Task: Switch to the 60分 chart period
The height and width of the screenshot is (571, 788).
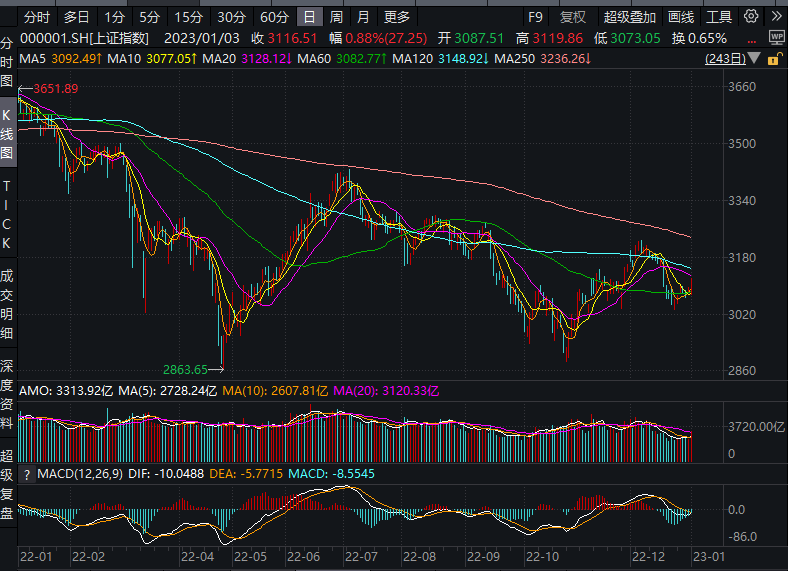Action: click(x=274, y=17)
